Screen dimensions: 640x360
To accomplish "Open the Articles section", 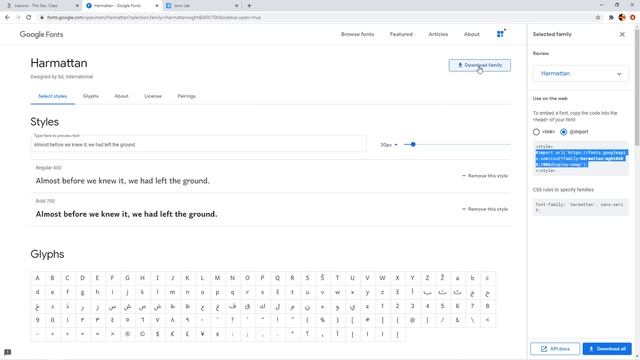I will 438,34.
